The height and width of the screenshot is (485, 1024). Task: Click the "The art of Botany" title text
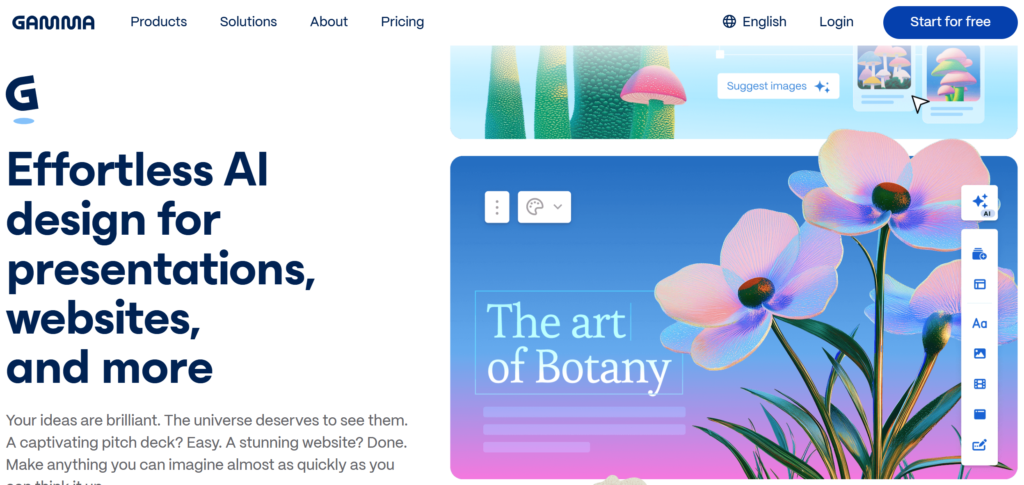click(578, 343)
